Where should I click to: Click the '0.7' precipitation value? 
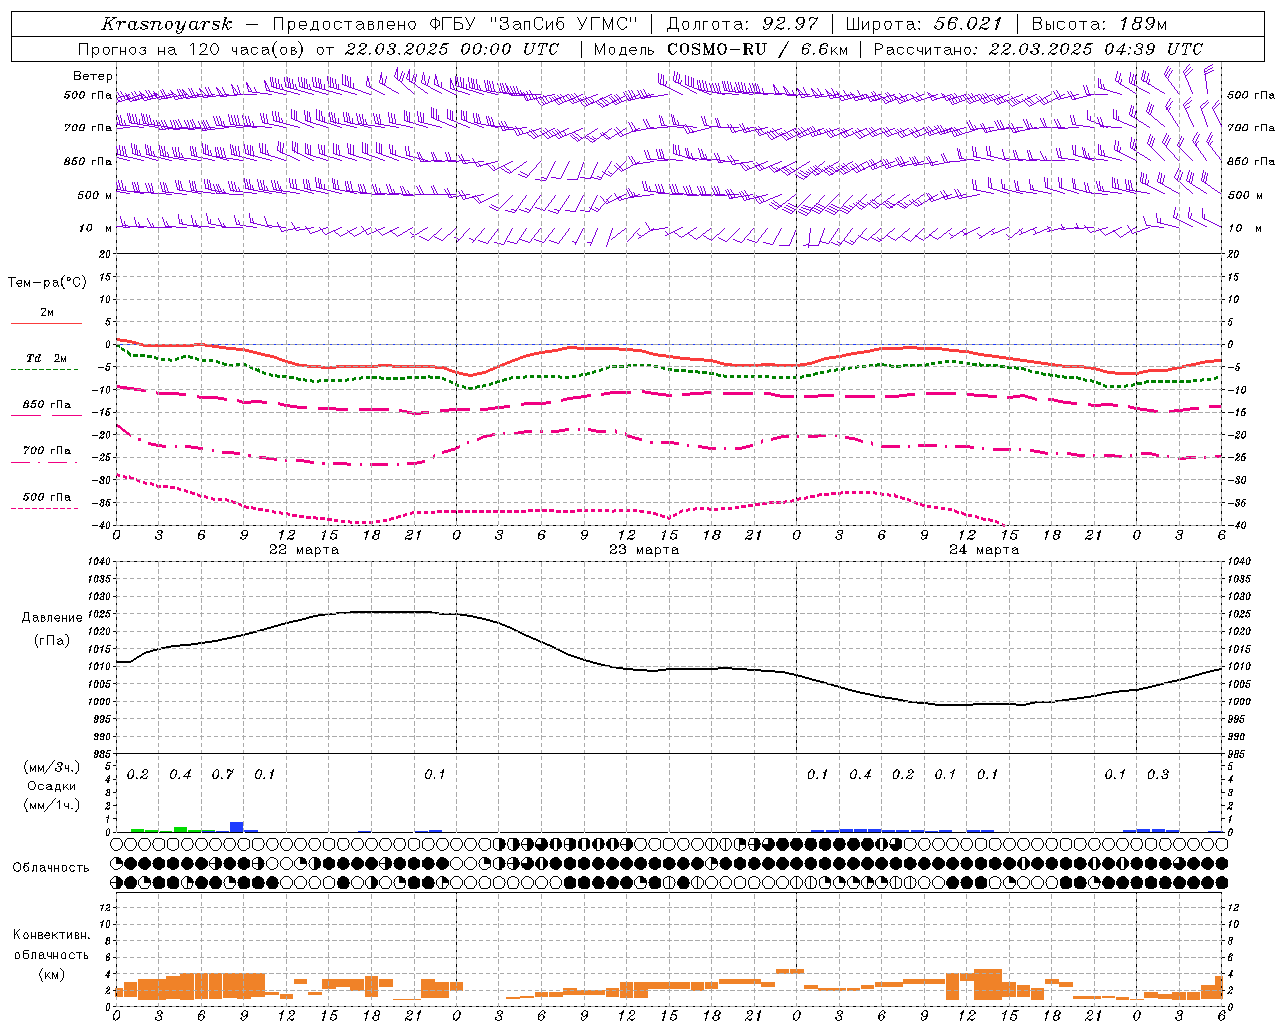point(222,775)
